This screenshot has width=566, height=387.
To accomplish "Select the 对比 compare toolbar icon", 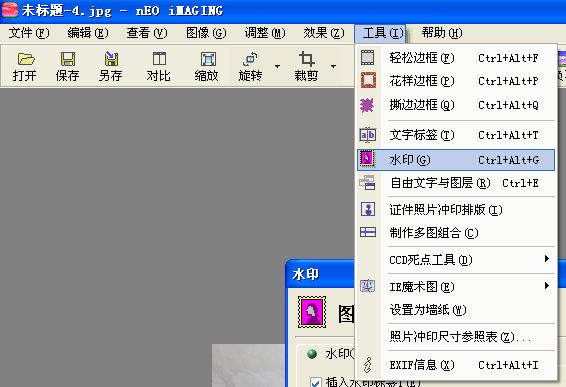I will (159, 58).
